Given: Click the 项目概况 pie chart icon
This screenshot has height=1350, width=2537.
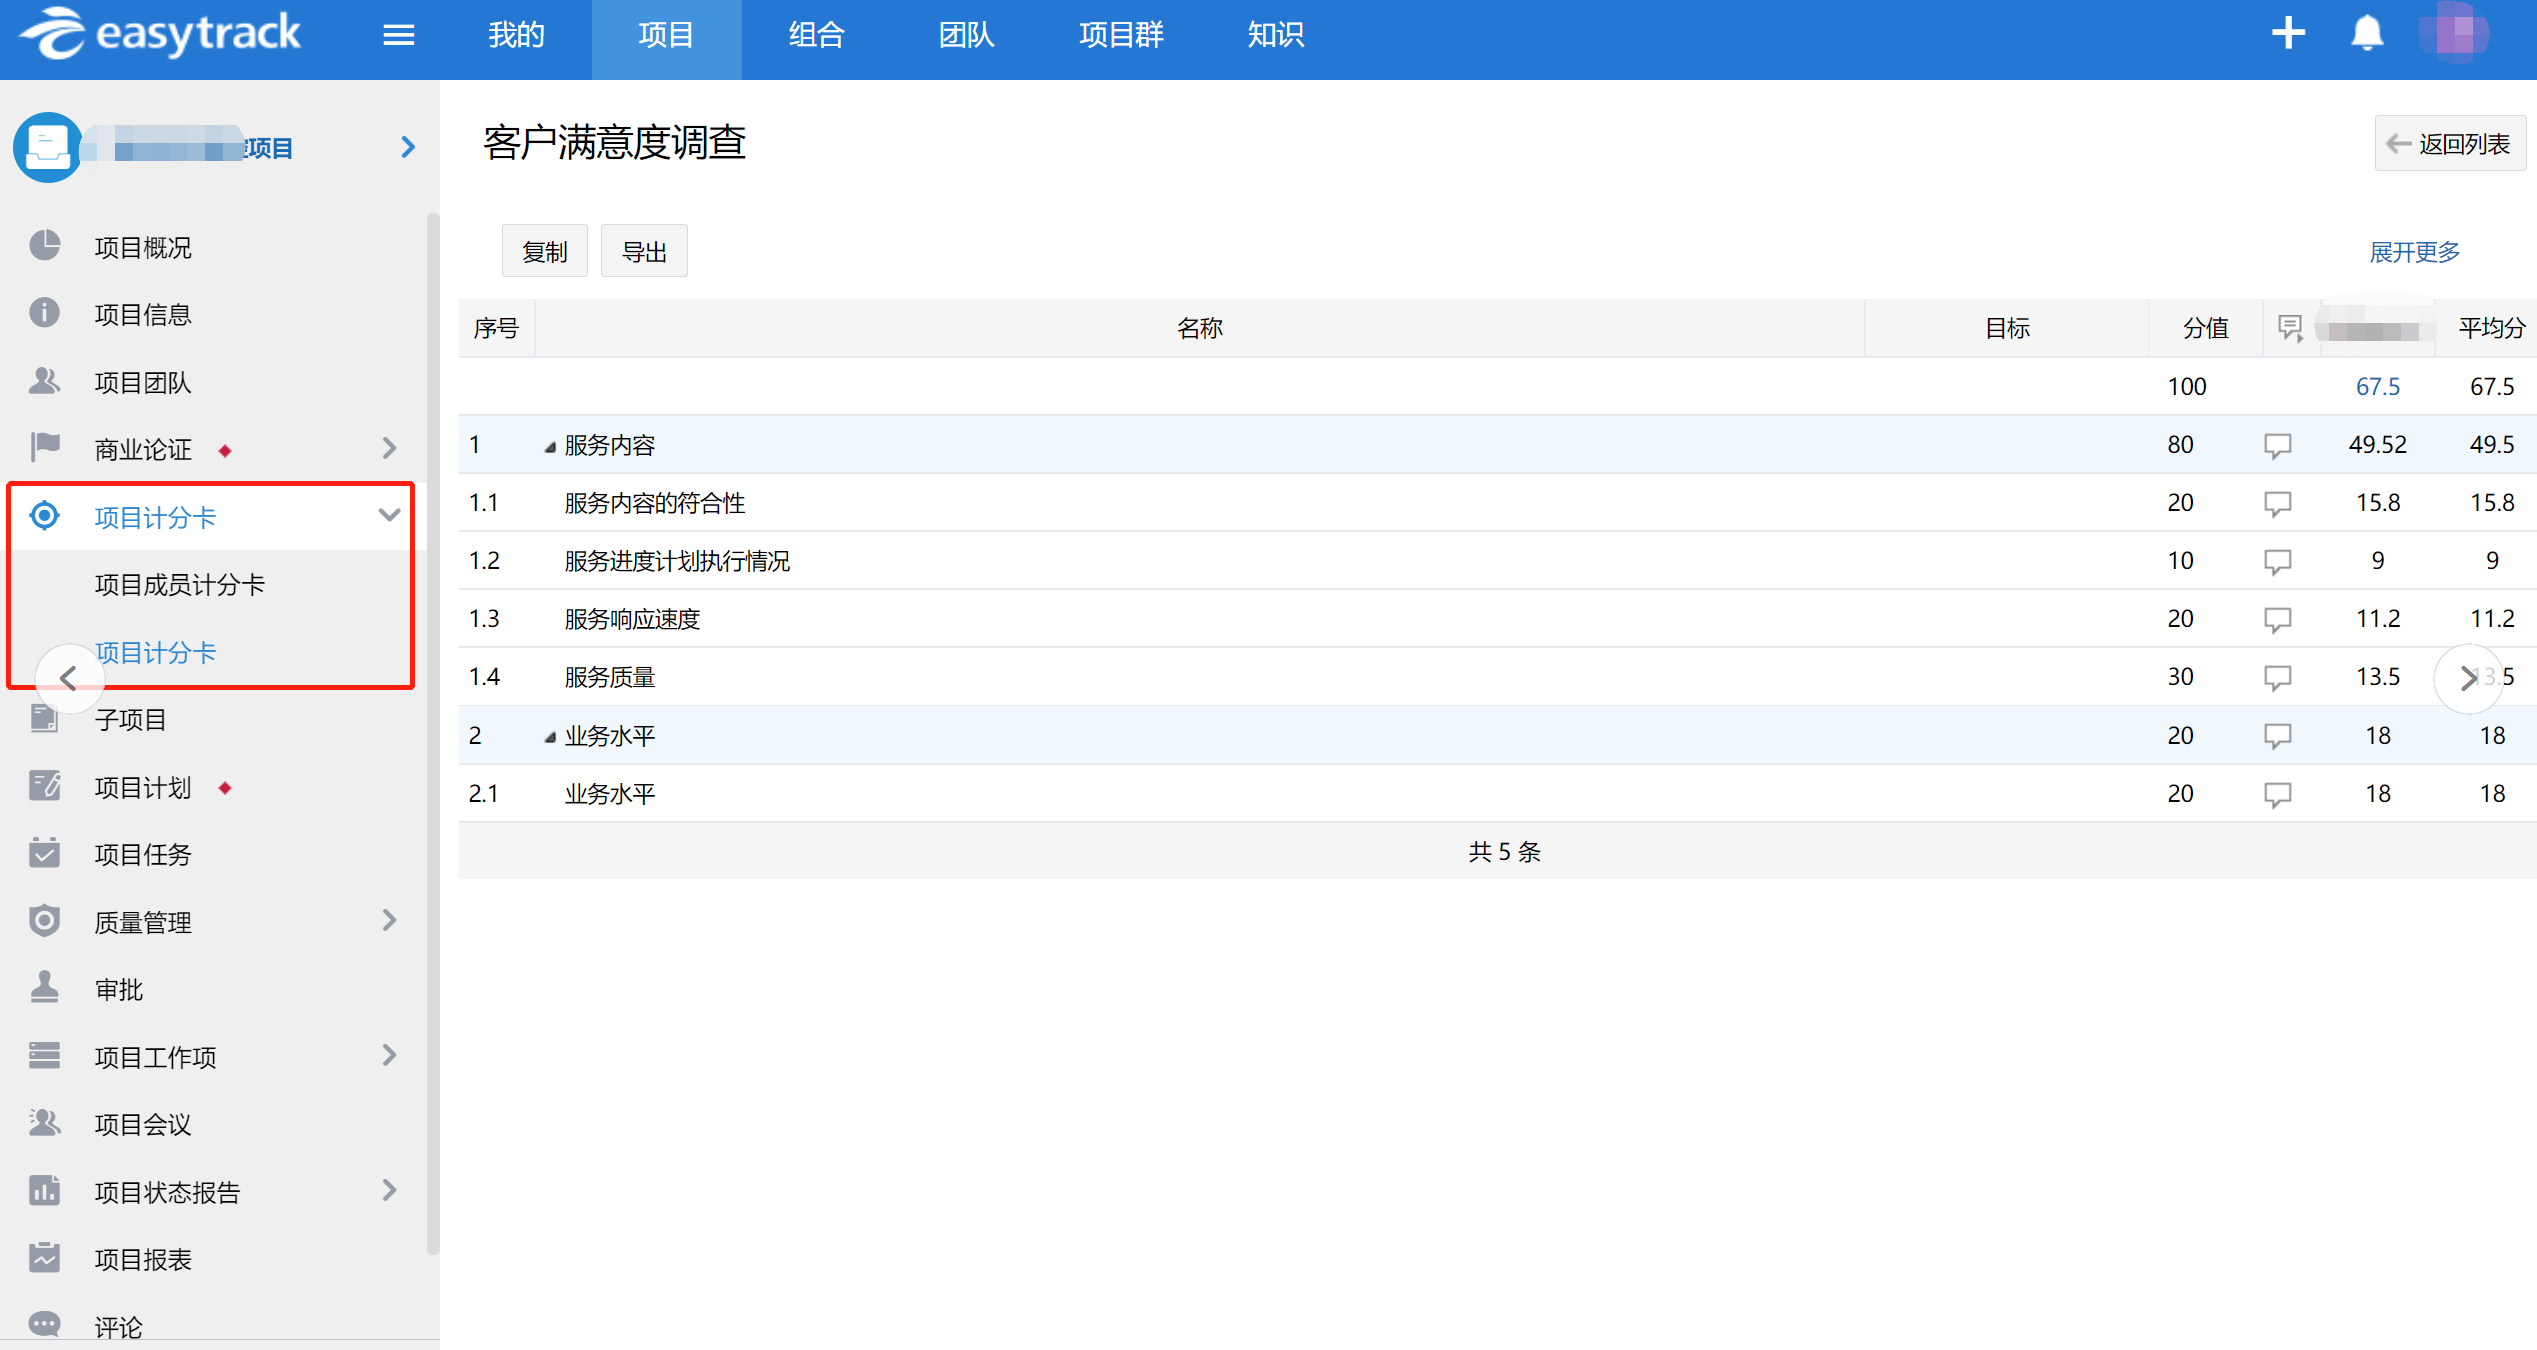Looking at the screenshot, I should (45, 246).
